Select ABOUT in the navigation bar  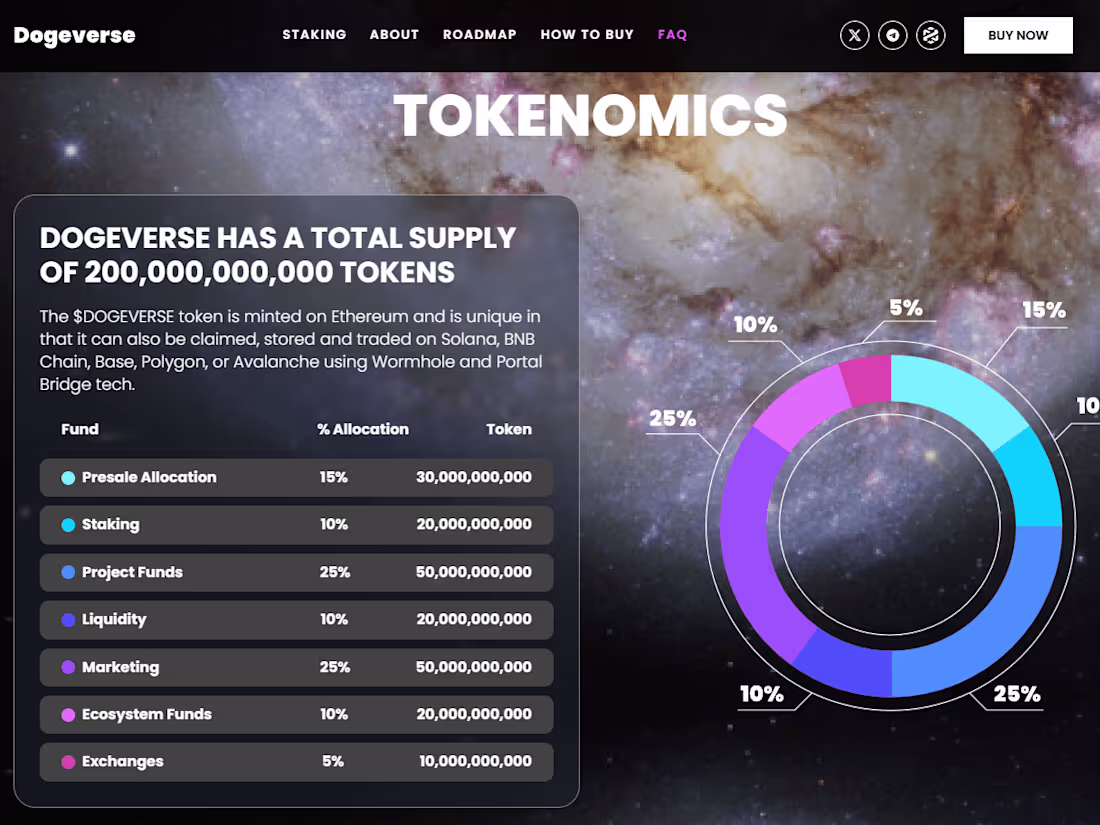point(394,34)
